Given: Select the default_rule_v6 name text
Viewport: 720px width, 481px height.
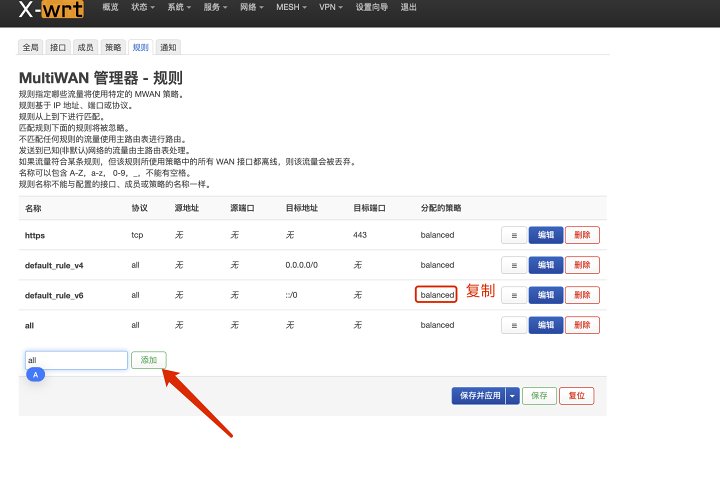Looking at the screenshot, I should 54,296.
